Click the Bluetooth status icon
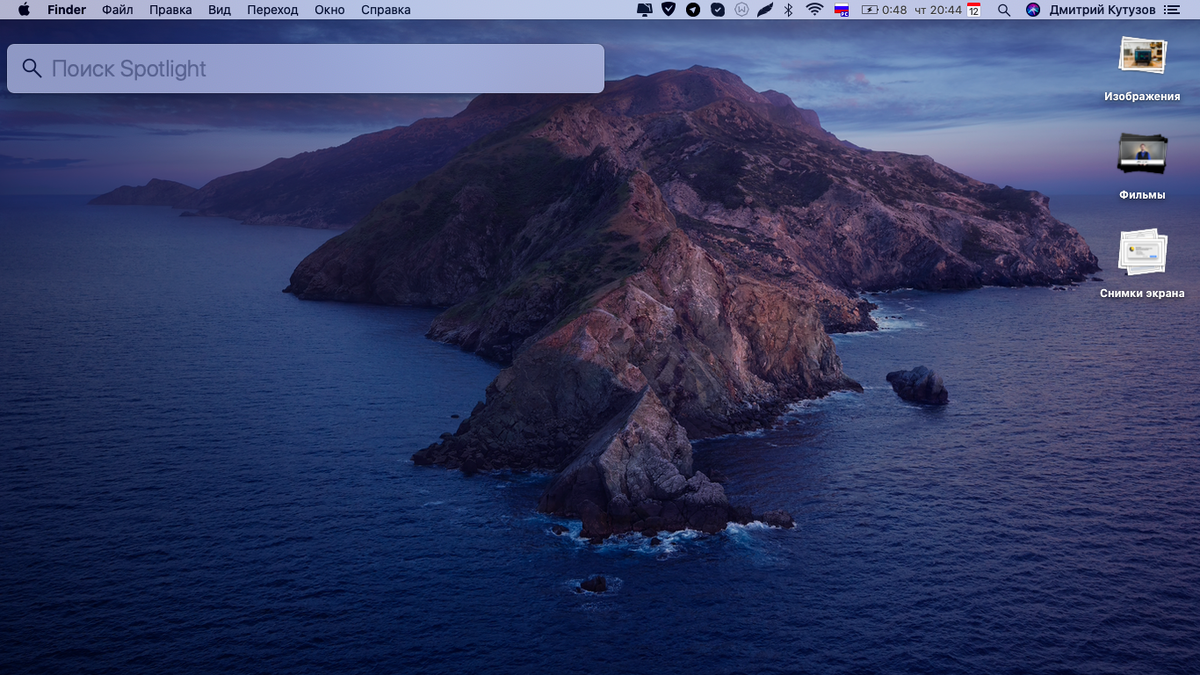1200x675 pixels. point(788,10)
